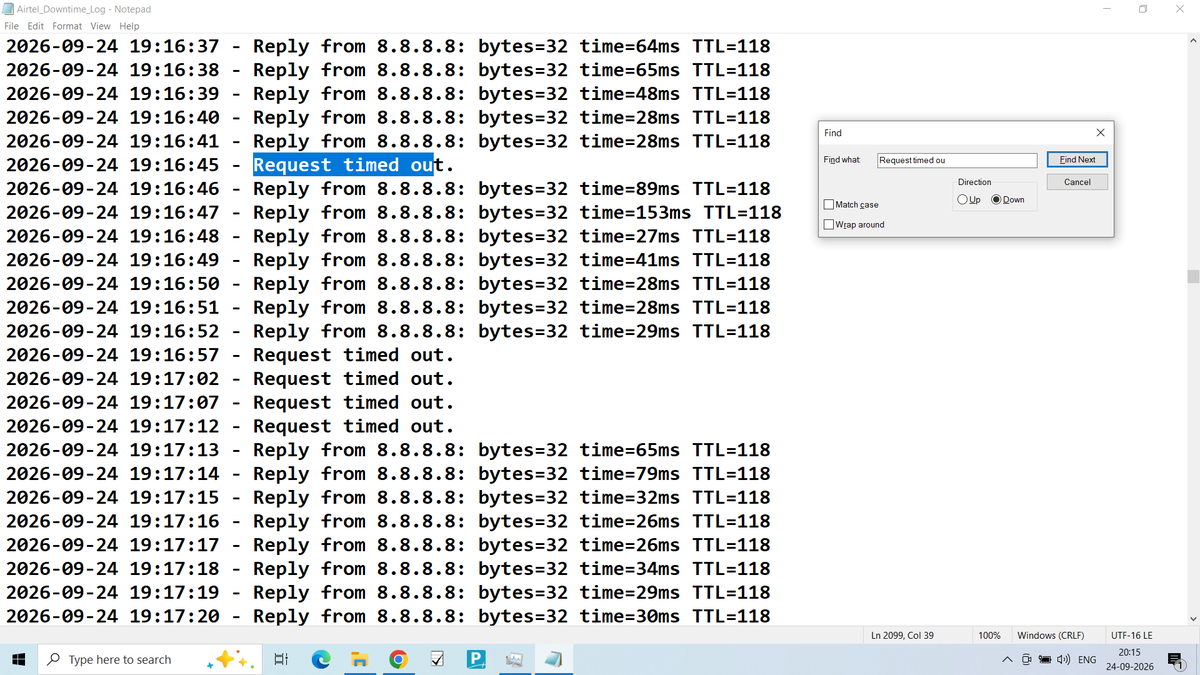Open the File menu

click(x=13, y=26)
